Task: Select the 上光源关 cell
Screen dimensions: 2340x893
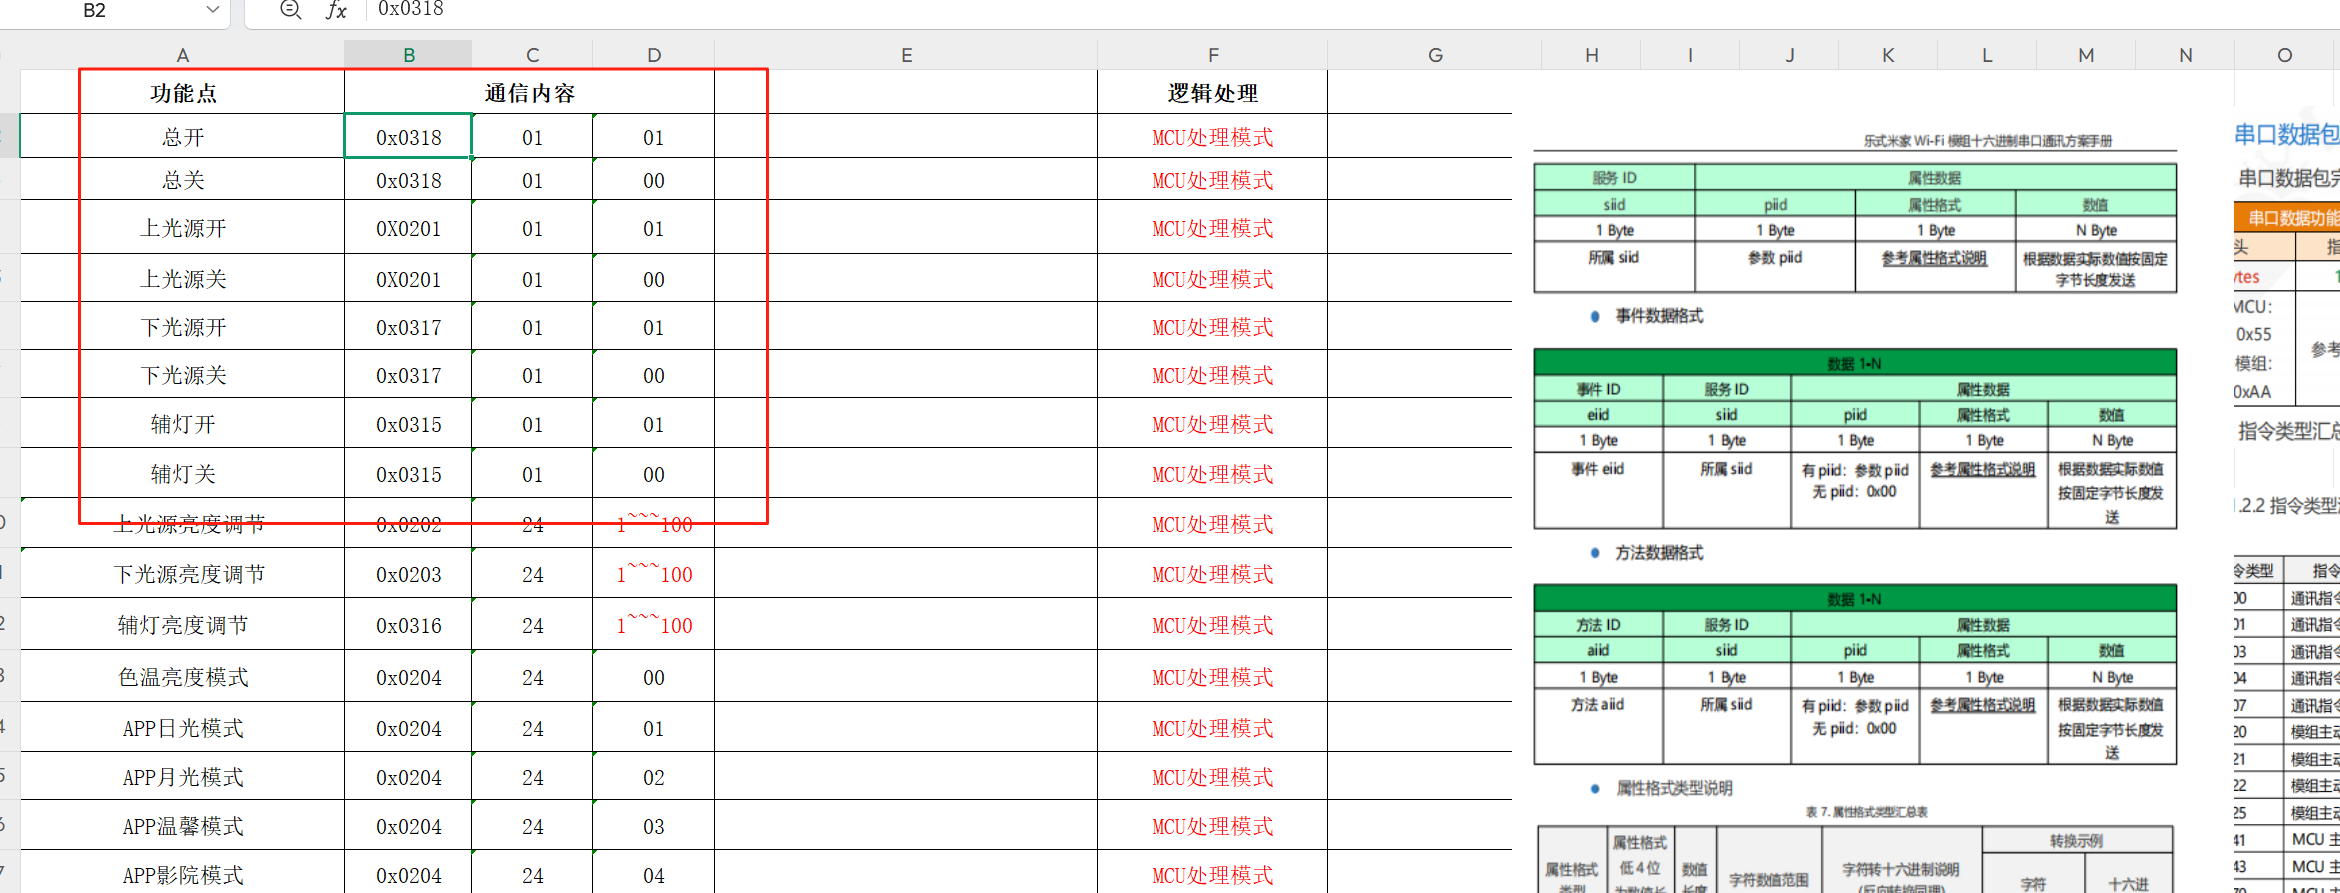Action: click(x=182, y=279)
